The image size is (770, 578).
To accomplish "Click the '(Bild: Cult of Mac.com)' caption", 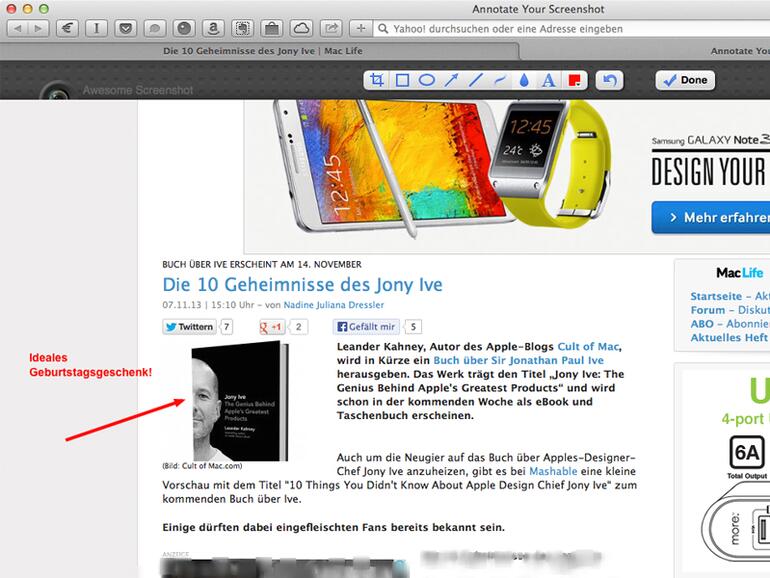I will click(202, 466).
